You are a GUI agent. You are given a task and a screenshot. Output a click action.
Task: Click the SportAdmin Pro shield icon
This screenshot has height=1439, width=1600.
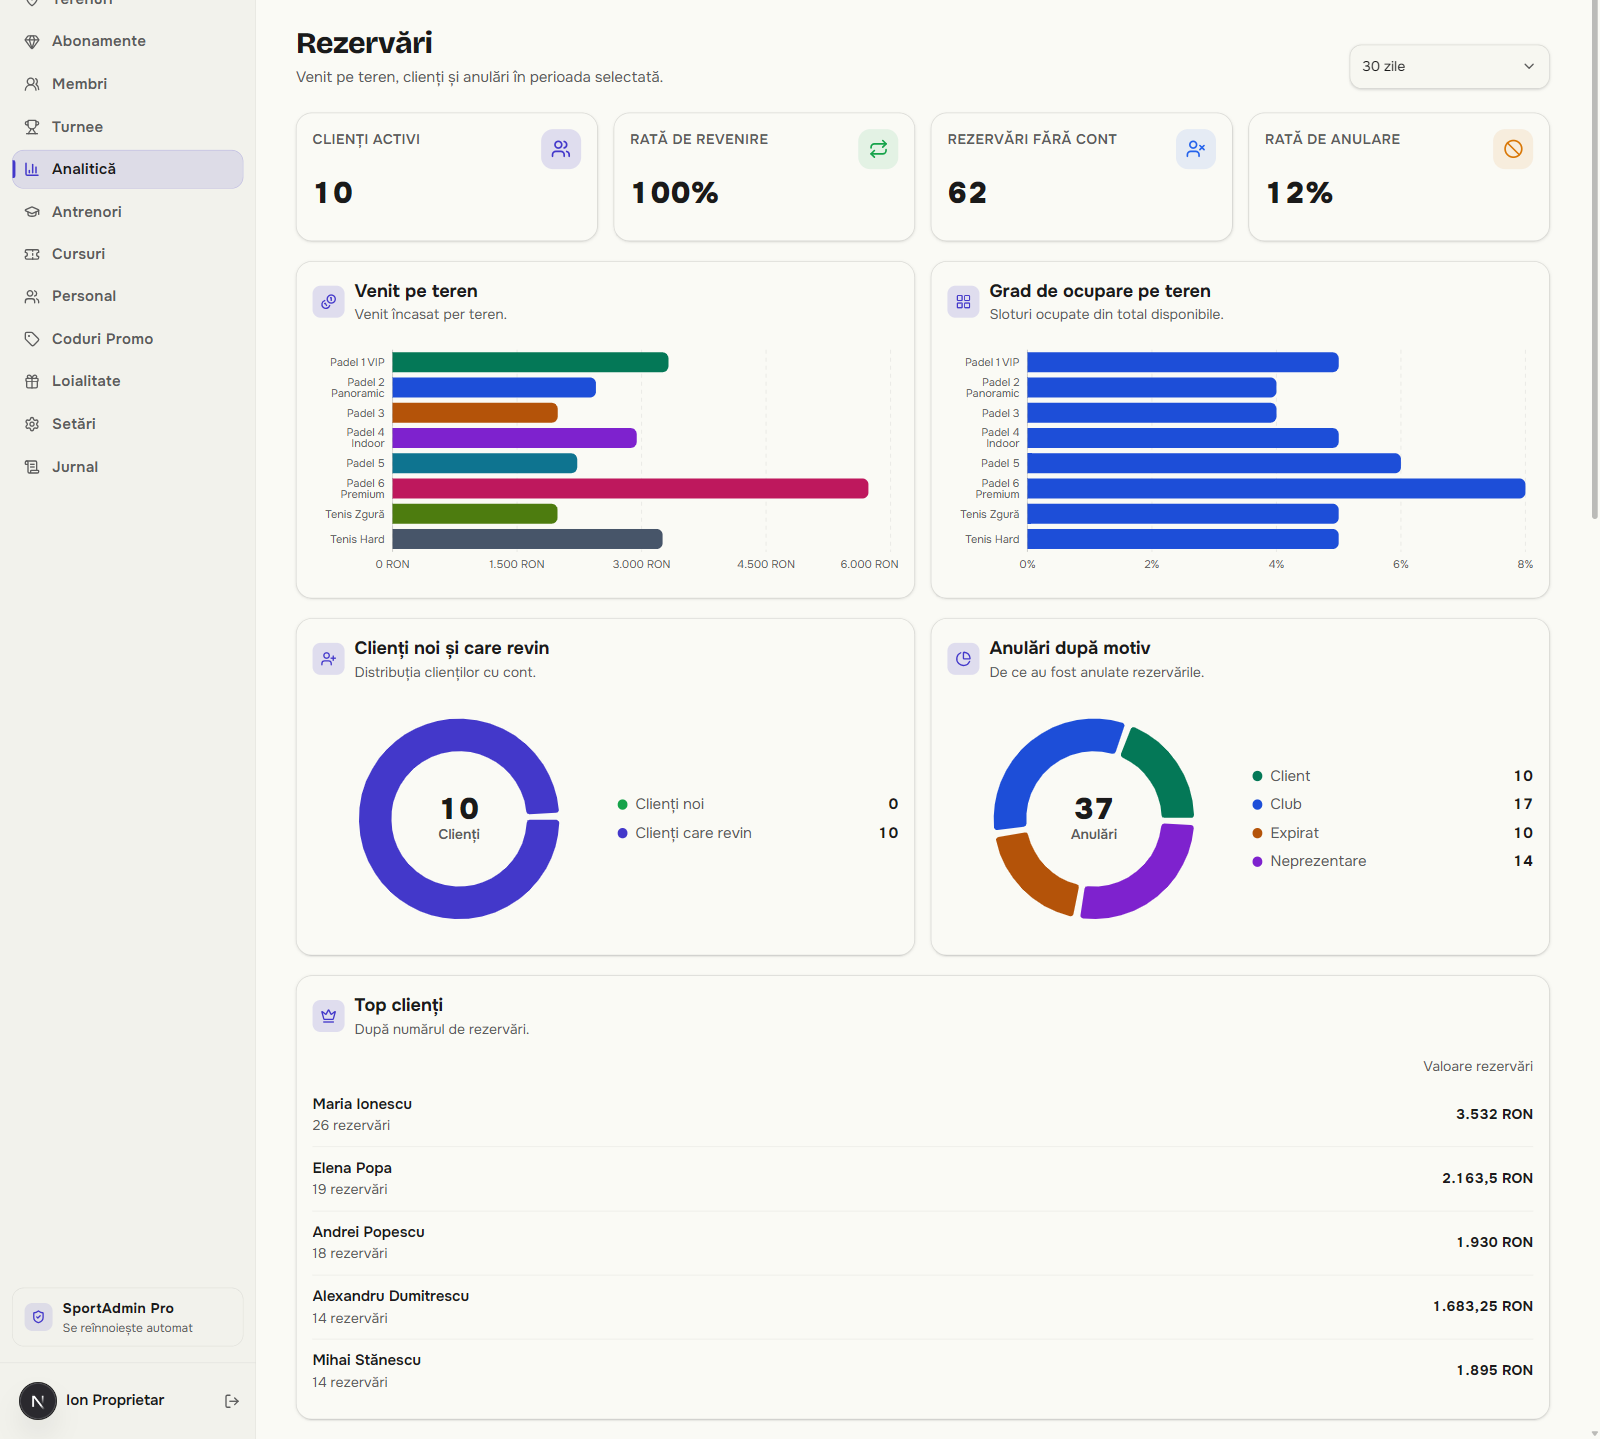[x=39, y=1317]
